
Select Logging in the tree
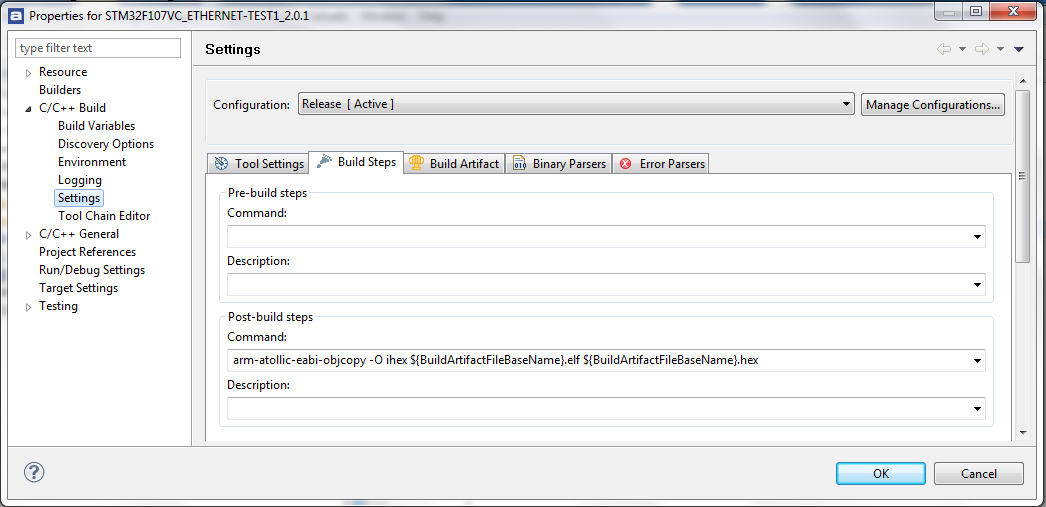coord(79,179)
